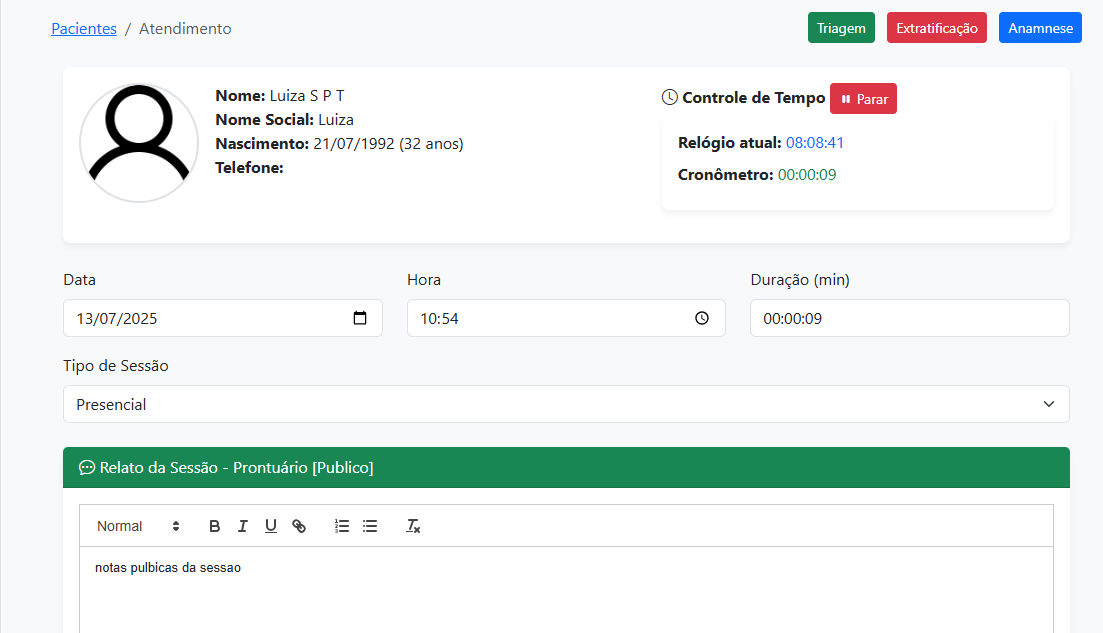Toggle bold formatting in the editor
The width and height of the screenshot is (1103, 633).
coord(214,526)
